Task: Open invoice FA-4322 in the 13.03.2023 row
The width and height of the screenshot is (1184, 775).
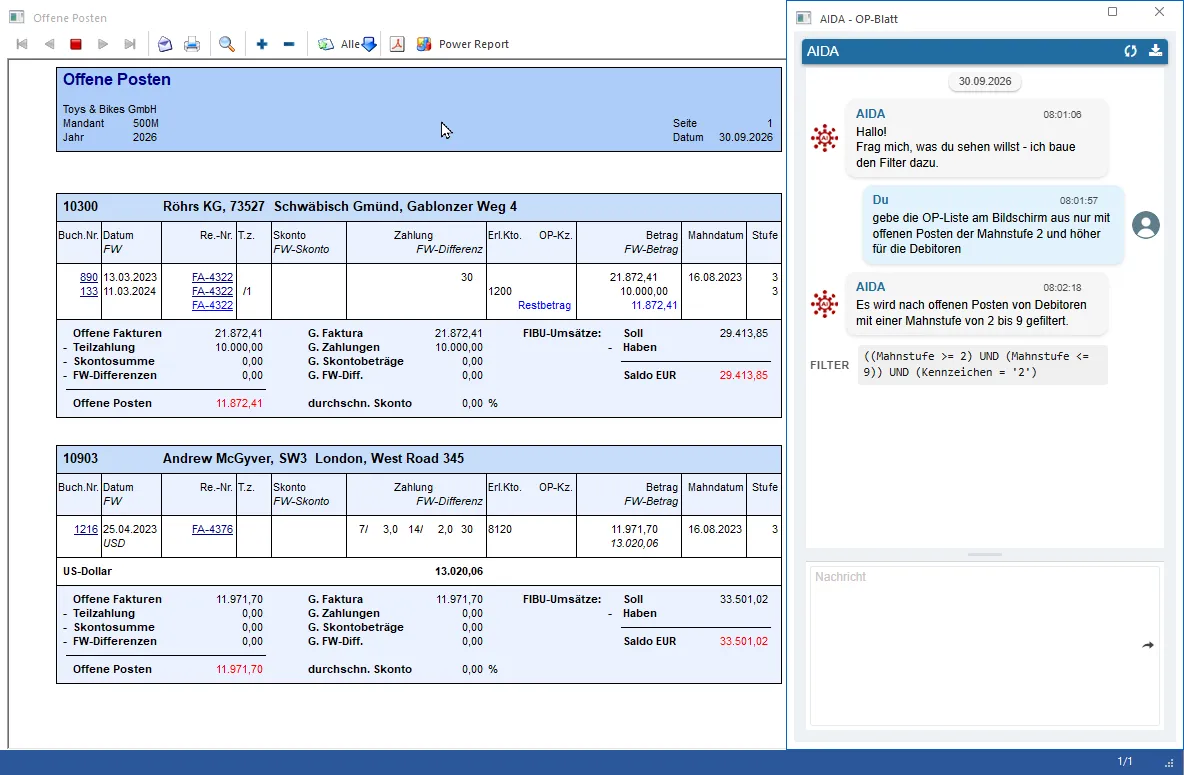Action: tap(212, 277)
